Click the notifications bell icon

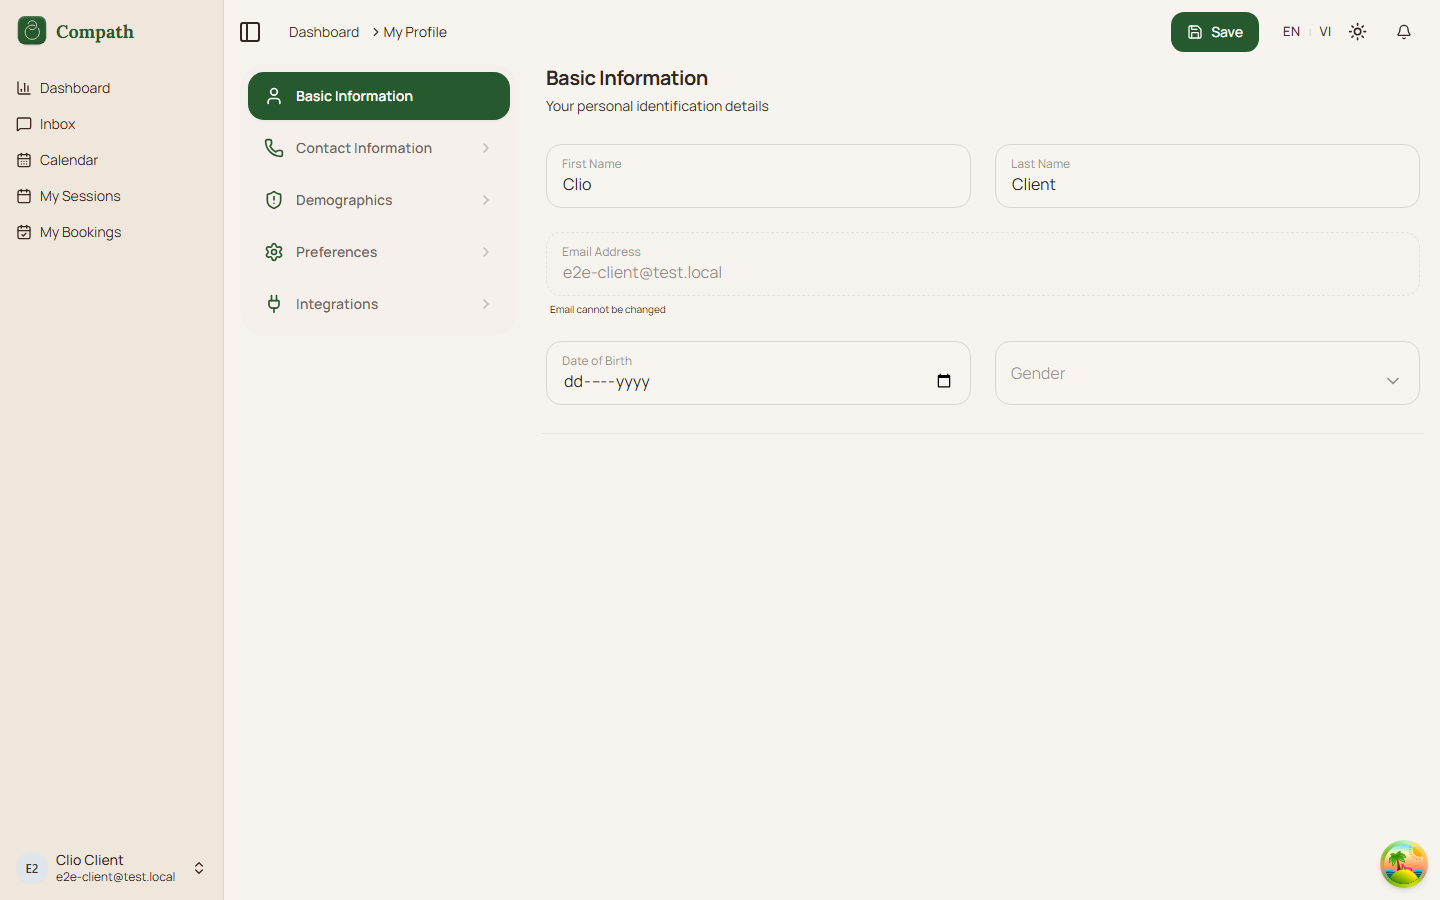coord(1403,32)
